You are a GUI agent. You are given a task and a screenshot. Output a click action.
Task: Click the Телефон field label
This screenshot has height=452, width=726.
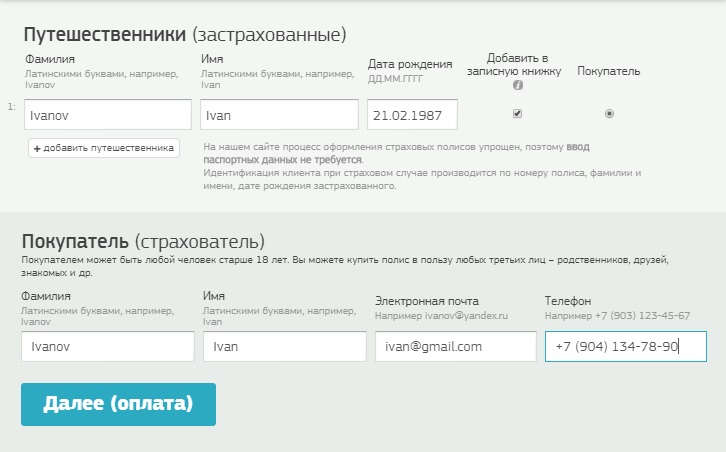tap(568, 301)
